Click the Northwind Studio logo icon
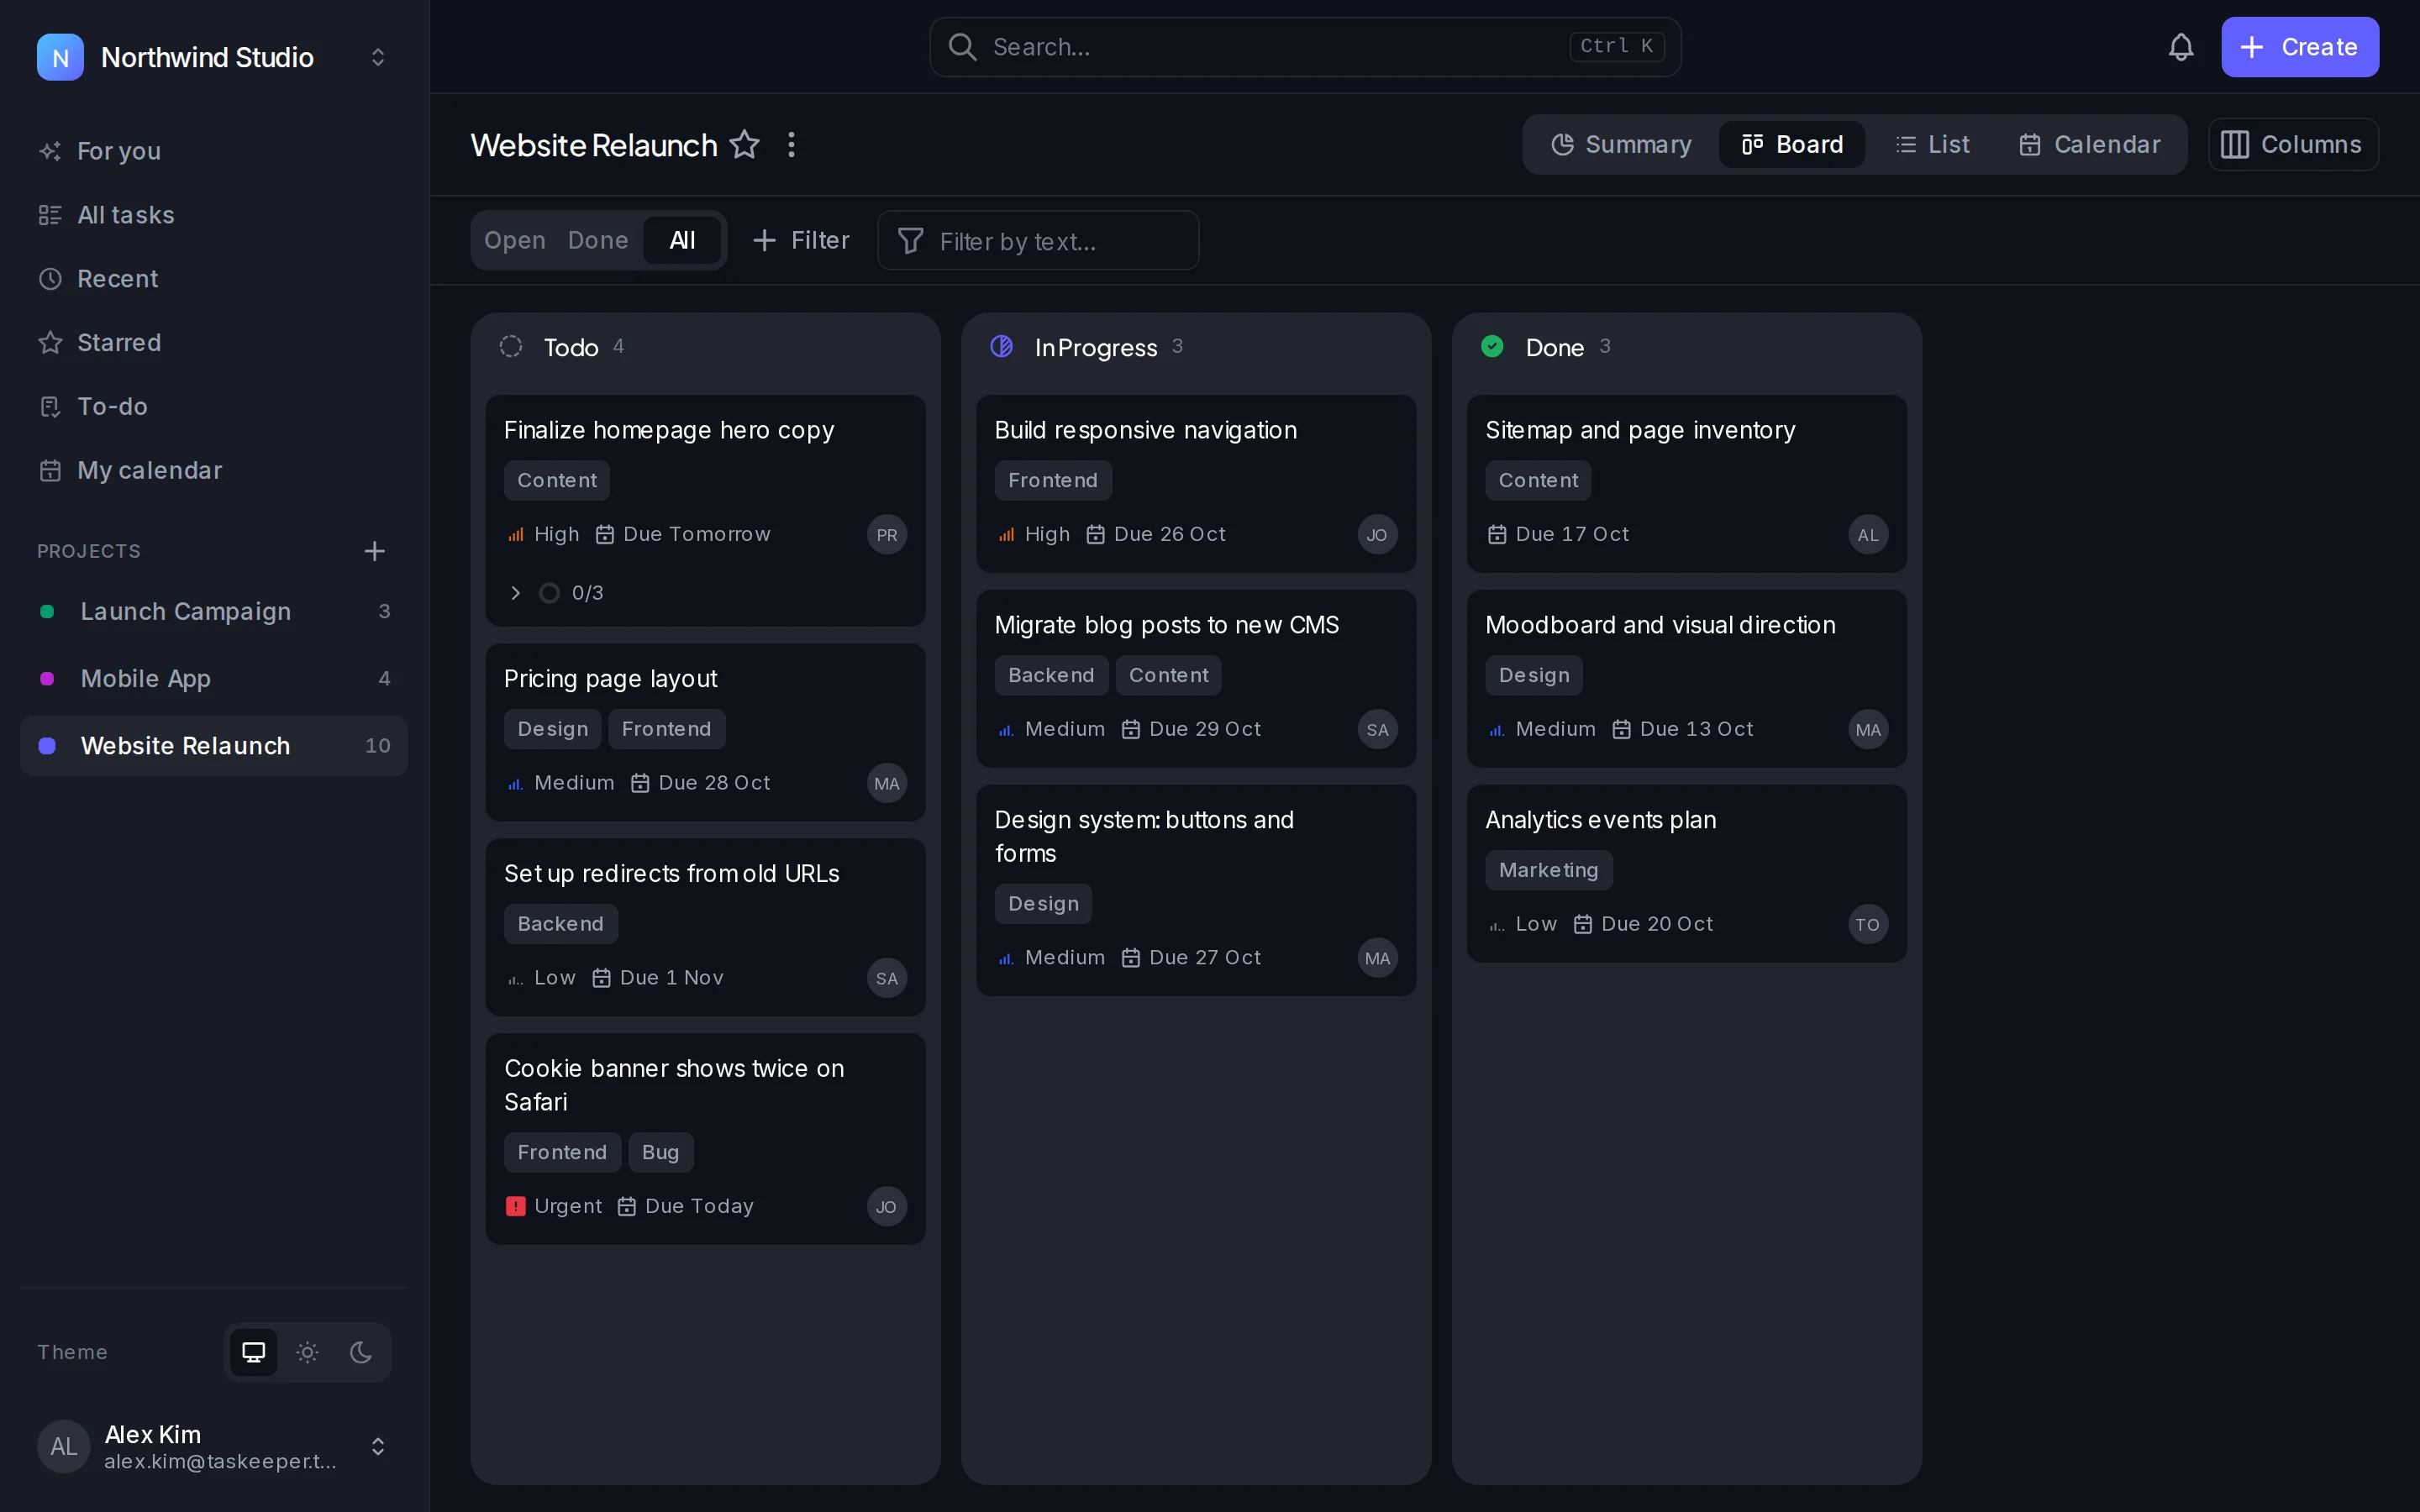This screenshot has height=1512, width=2420. pyautogui.click(x=60, y=57)
